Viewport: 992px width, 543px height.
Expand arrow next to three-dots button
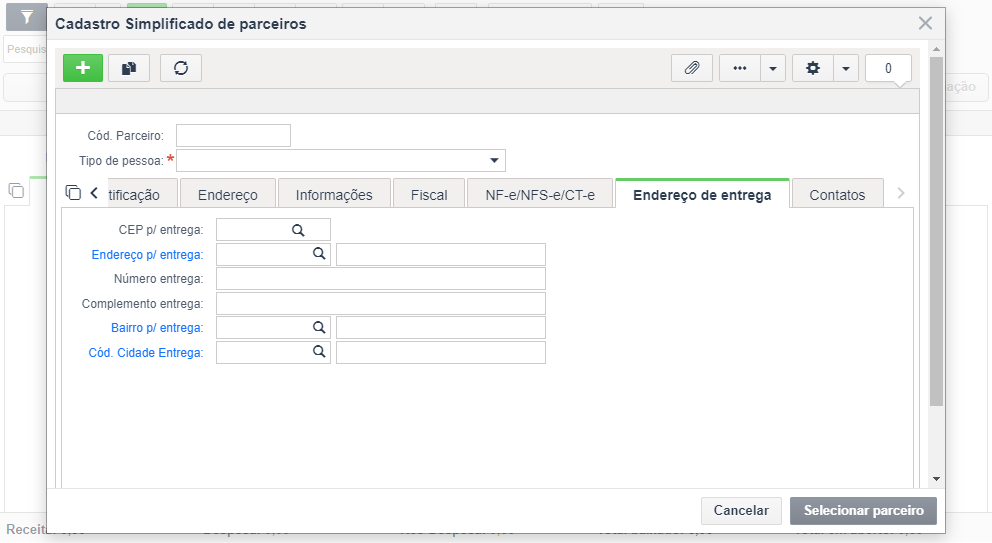[x=772, y=68]
